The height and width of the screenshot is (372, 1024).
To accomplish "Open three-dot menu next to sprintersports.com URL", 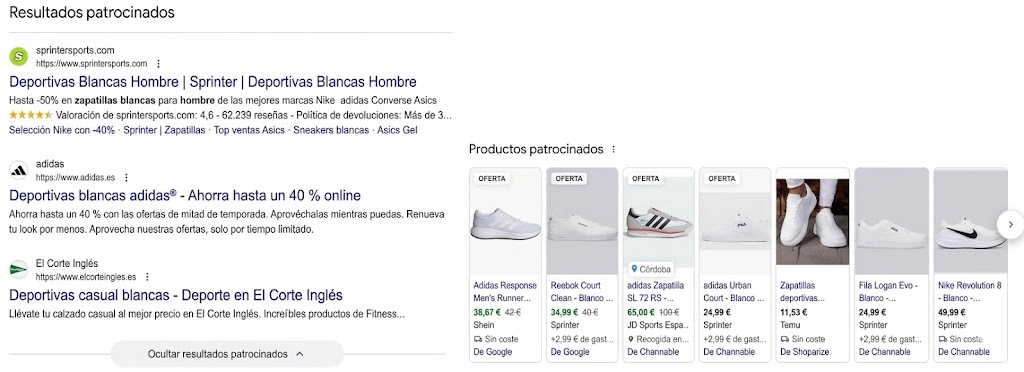I will [158, 64].
